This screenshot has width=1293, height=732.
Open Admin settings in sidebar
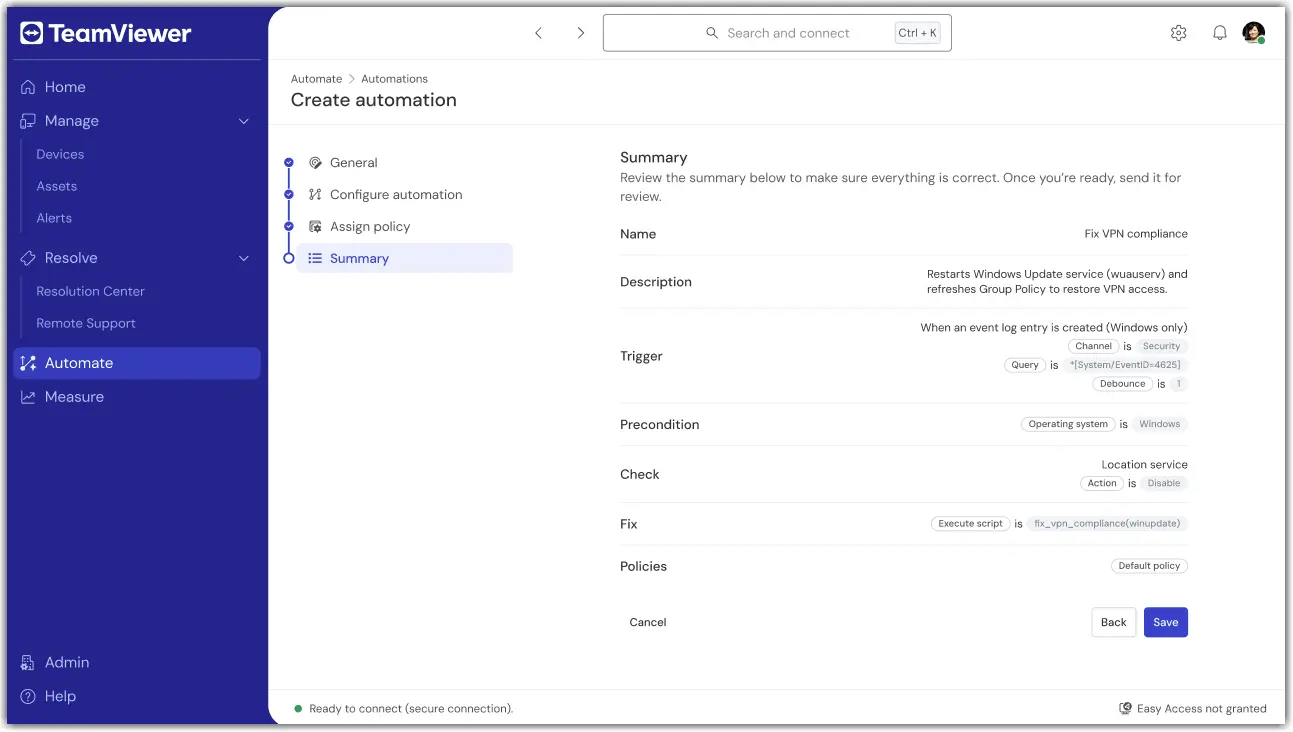point(55,662)
